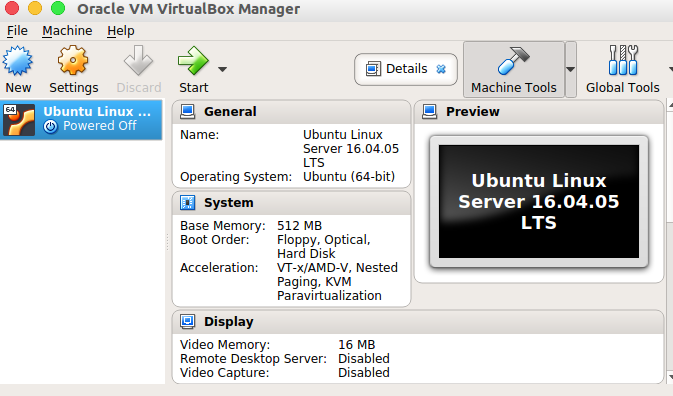Open the Global Tools icon
This screenshot has width=673, height=396.
pyautogui.click(x=623, y=60)
